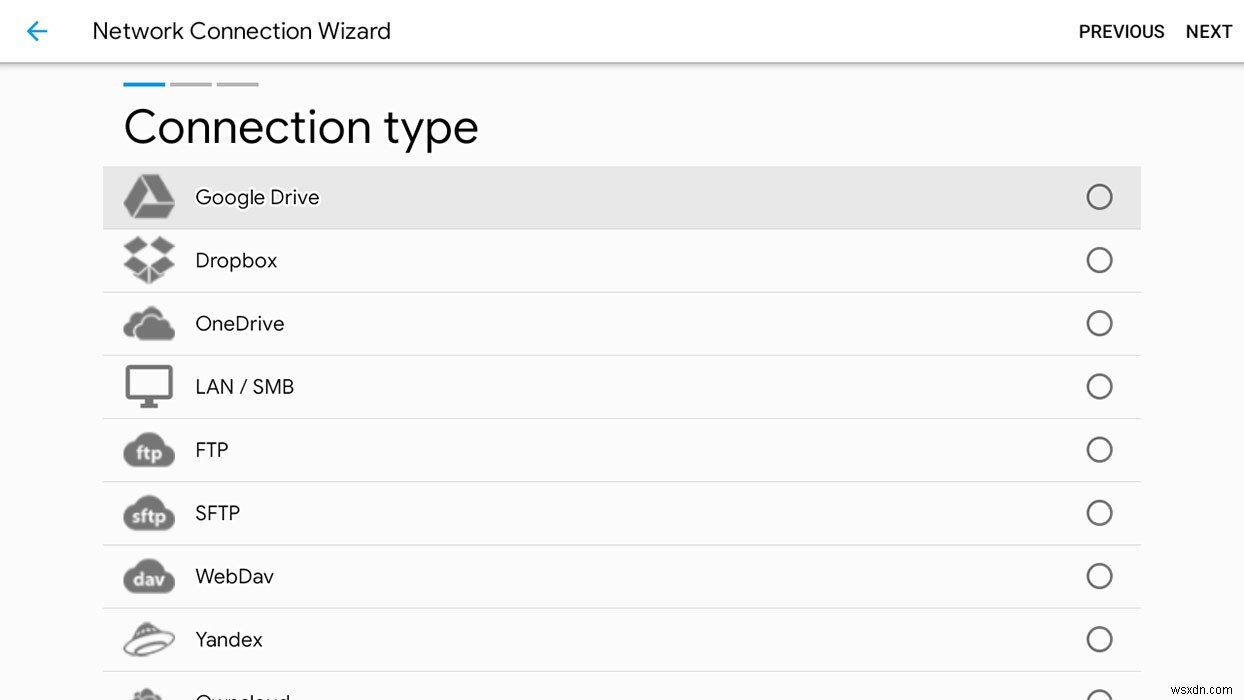Choose the LAN / SMB radio option
This screenshot has width=1244, height=700.
[x=1099, y=386]
